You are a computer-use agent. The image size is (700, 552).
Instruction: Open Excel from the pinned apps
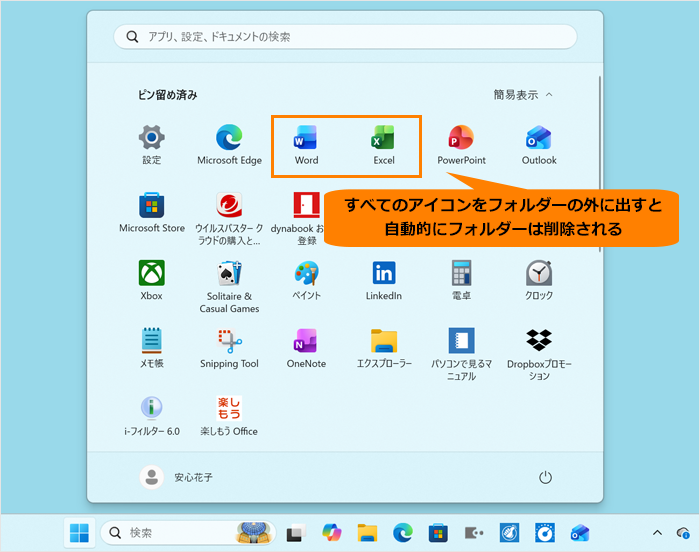384,145
